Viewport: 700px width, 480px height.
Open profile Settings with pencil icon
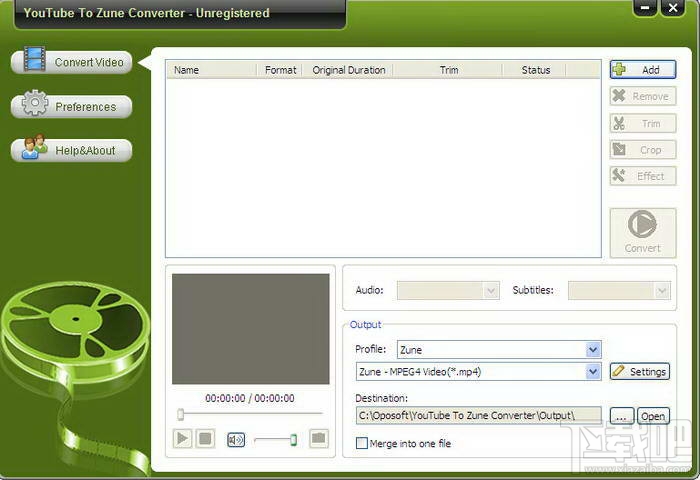(640, 371)
